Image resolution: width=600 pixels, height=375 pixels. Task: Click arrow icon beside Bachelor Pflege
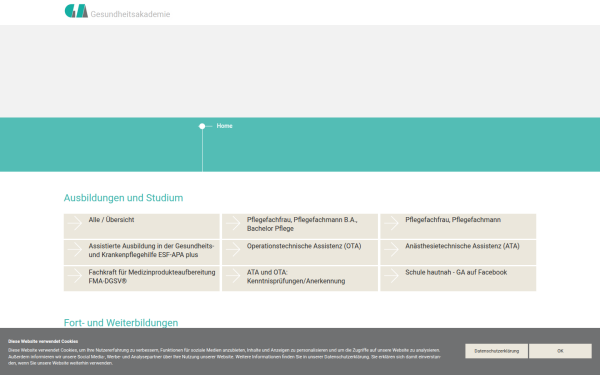coord(233,223)
